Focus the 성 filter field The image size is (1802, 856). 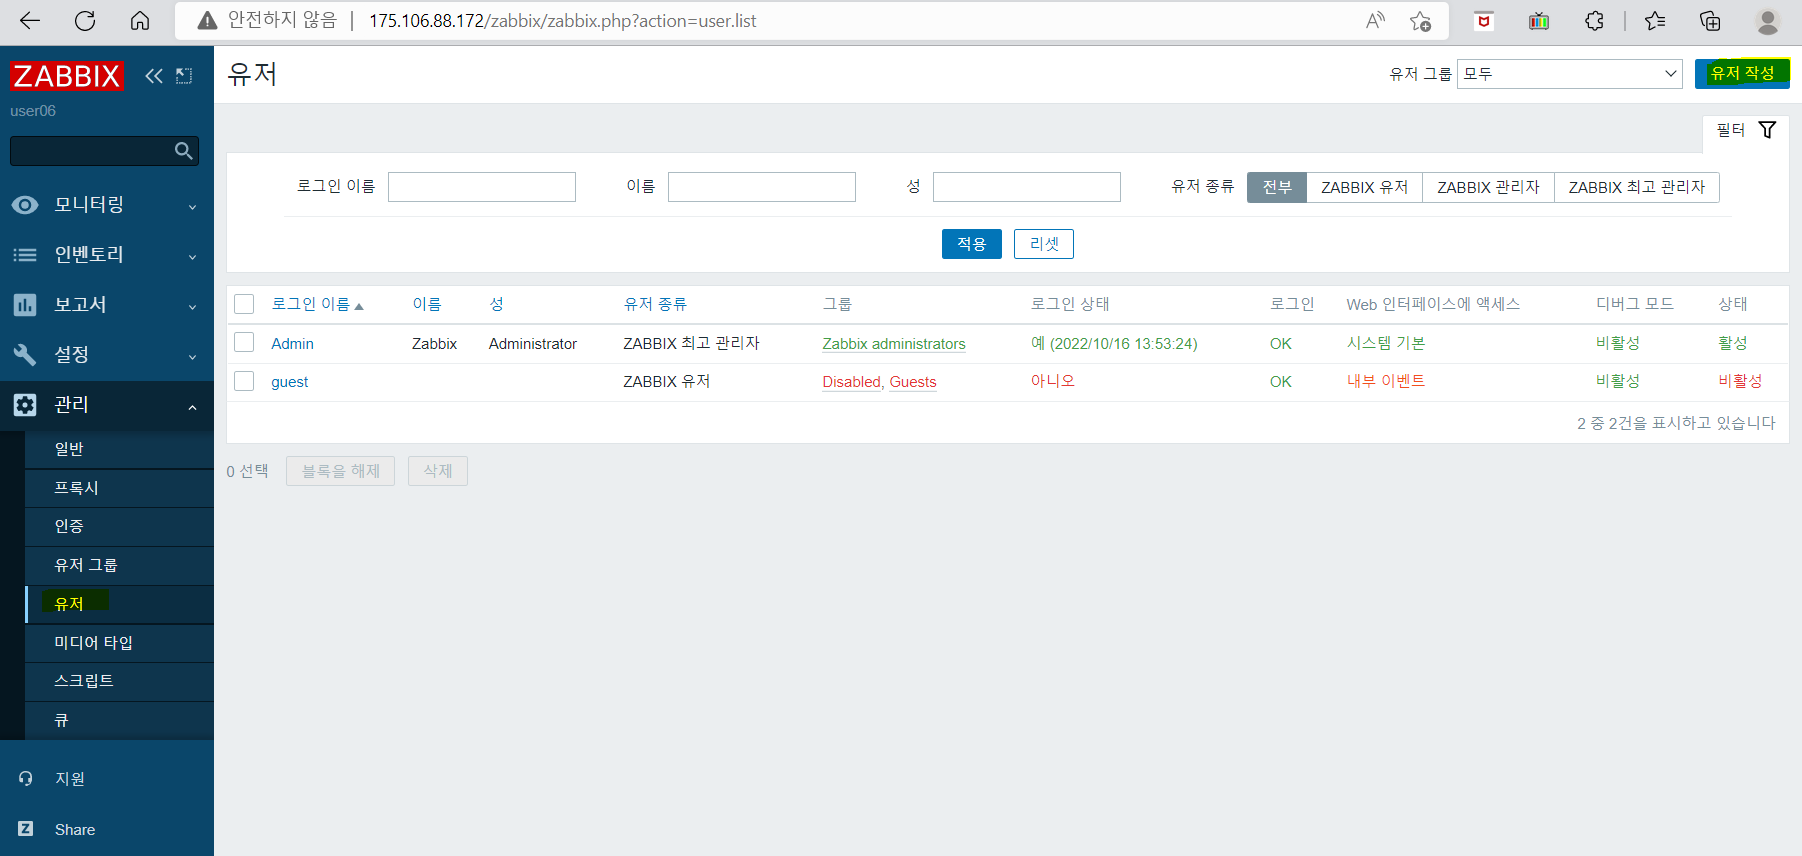tap(1027, 187)
